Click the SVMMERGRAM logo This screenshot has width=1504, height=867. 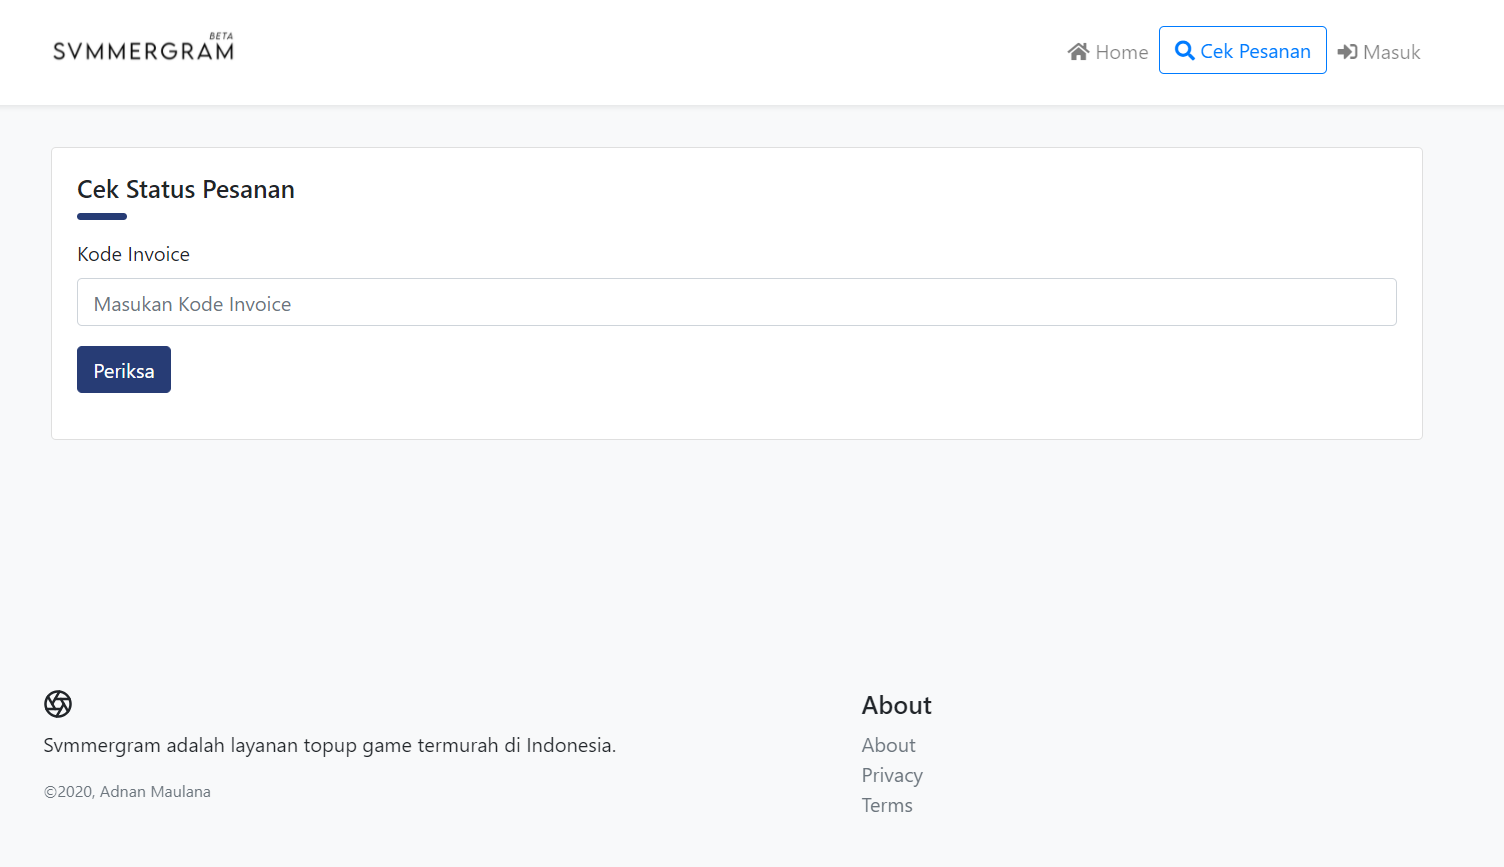click(140, 48)
